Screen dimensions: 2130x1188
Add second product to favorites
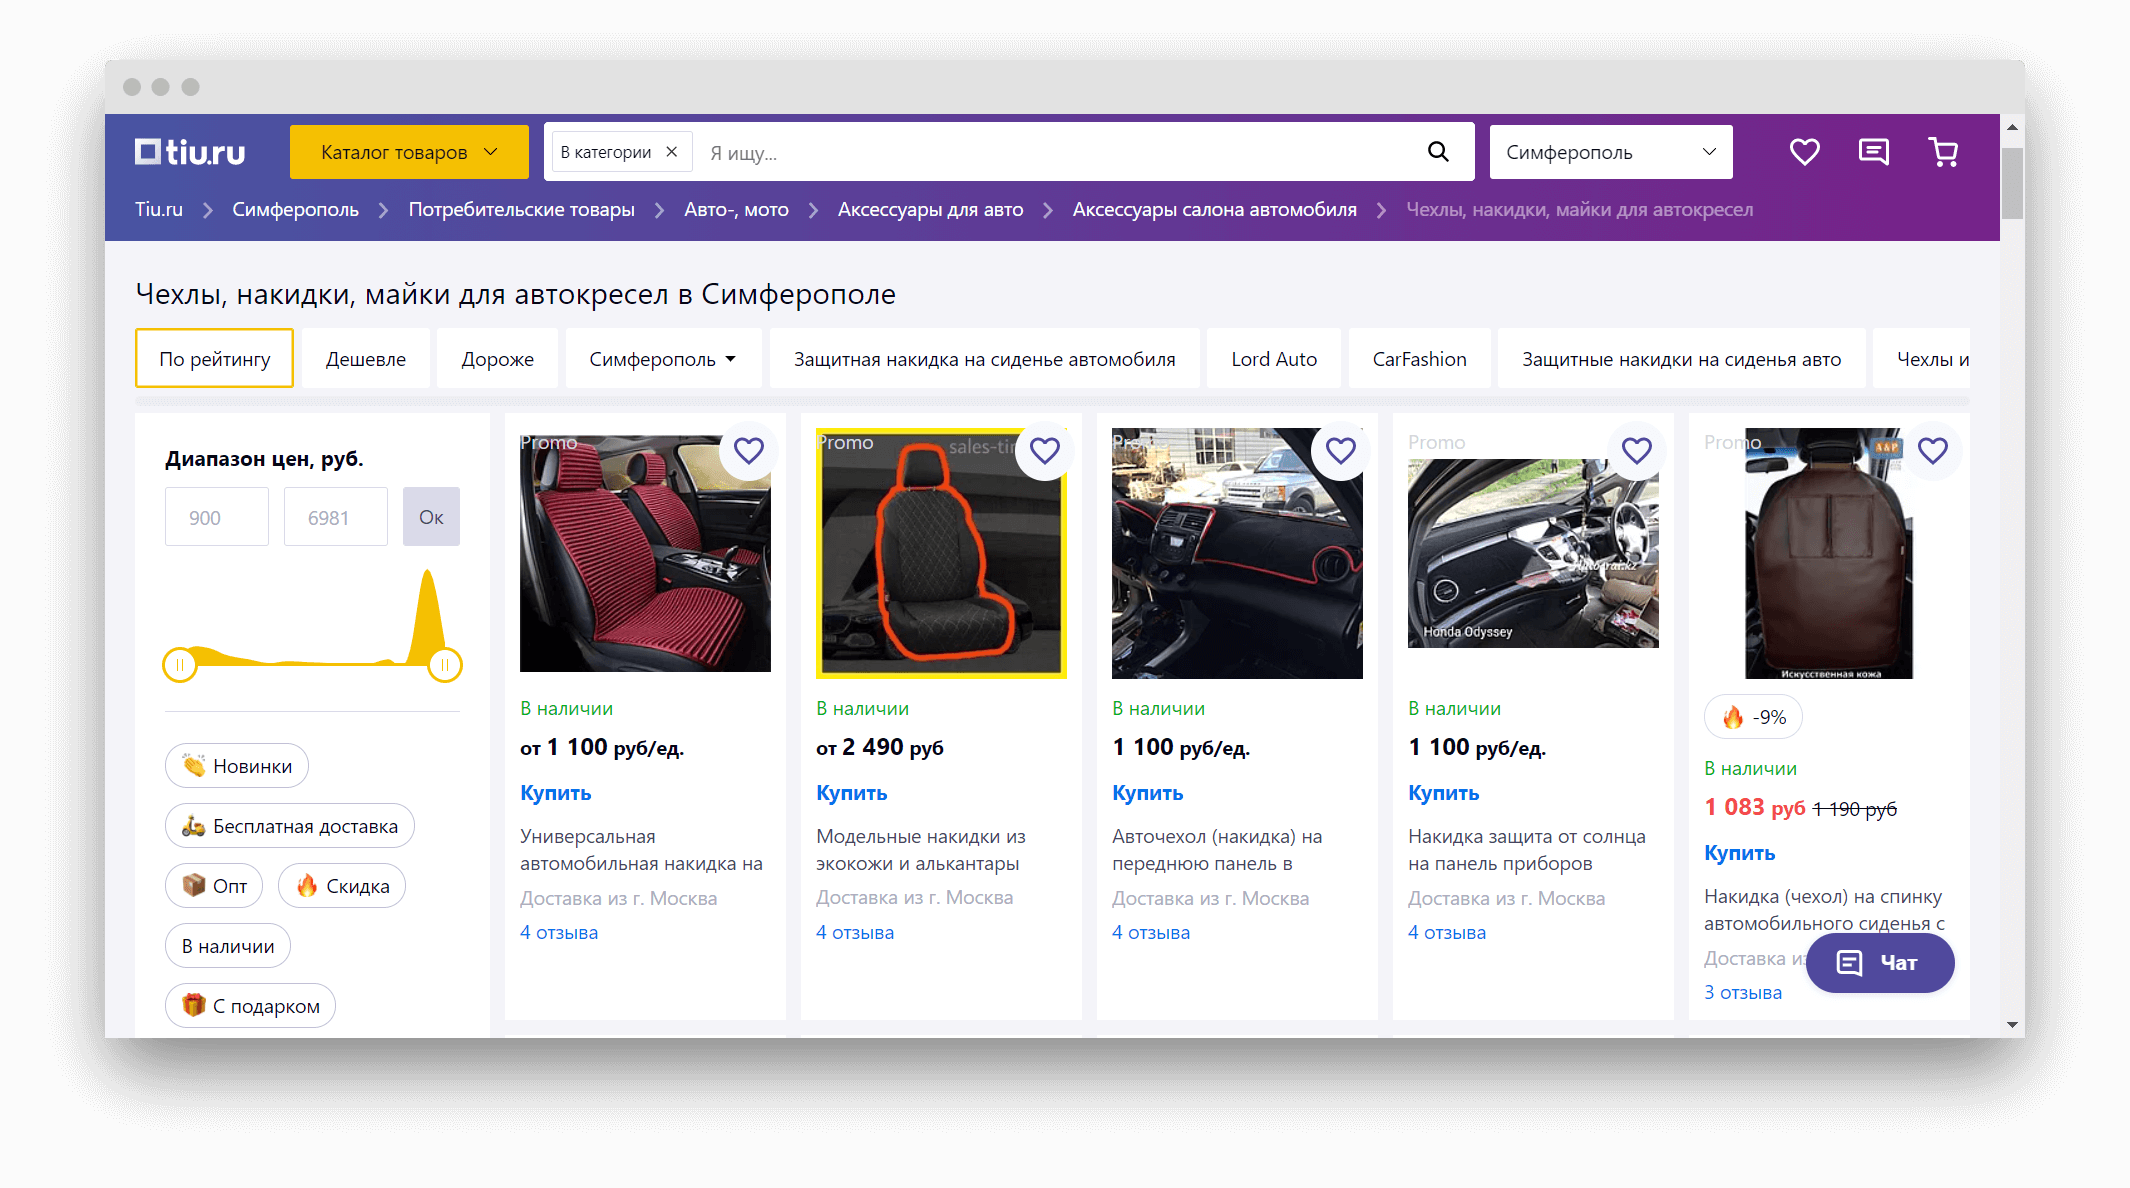pos(1046,449)
